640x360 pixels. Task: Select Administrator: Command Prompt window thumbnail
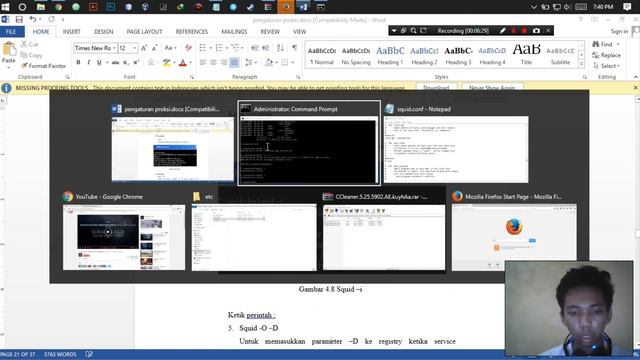tap(309, 143)
